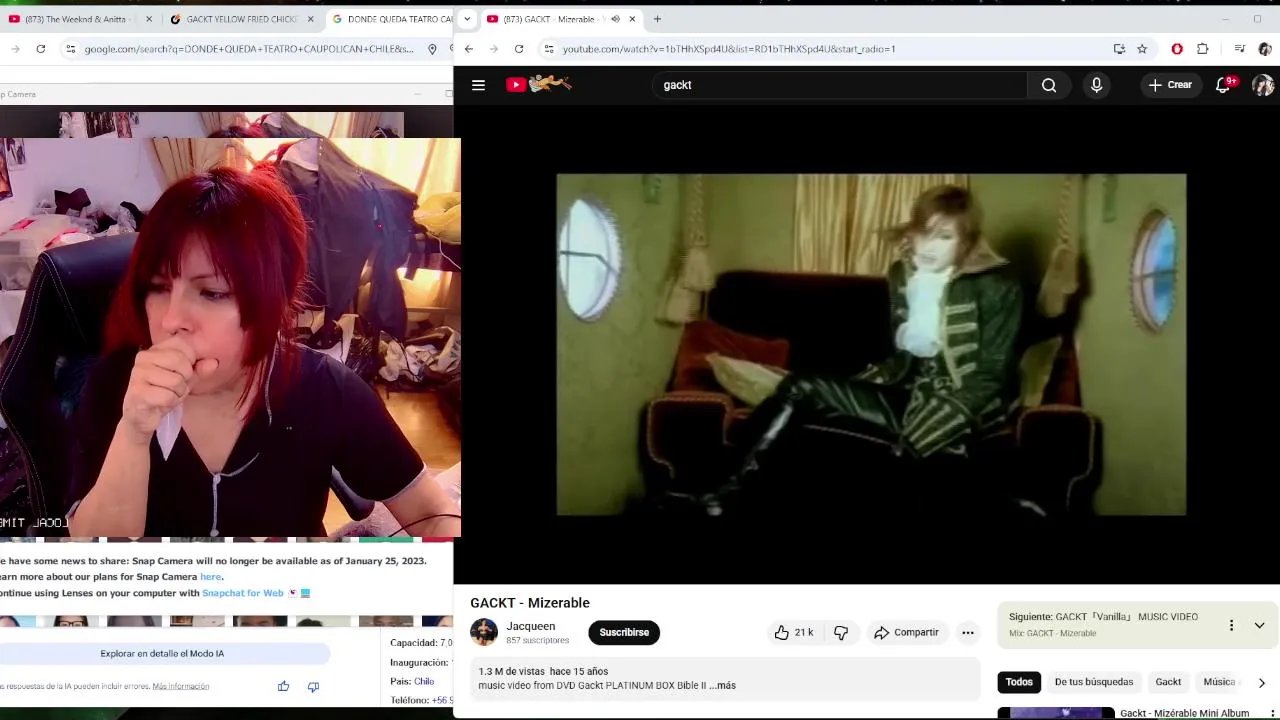Mute the GACKT Mizerable tab audio

point(615,19)
